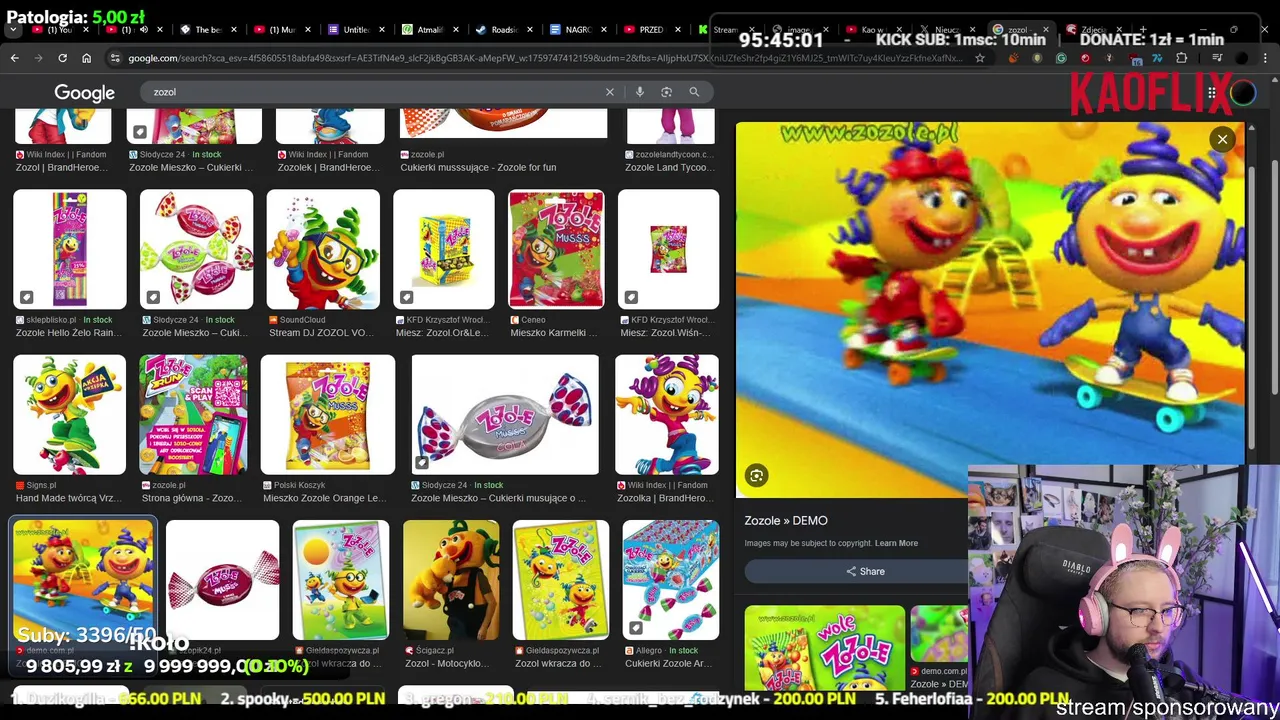
Task: Start voice search with the microphone icon
Action: tap(640, 92)
